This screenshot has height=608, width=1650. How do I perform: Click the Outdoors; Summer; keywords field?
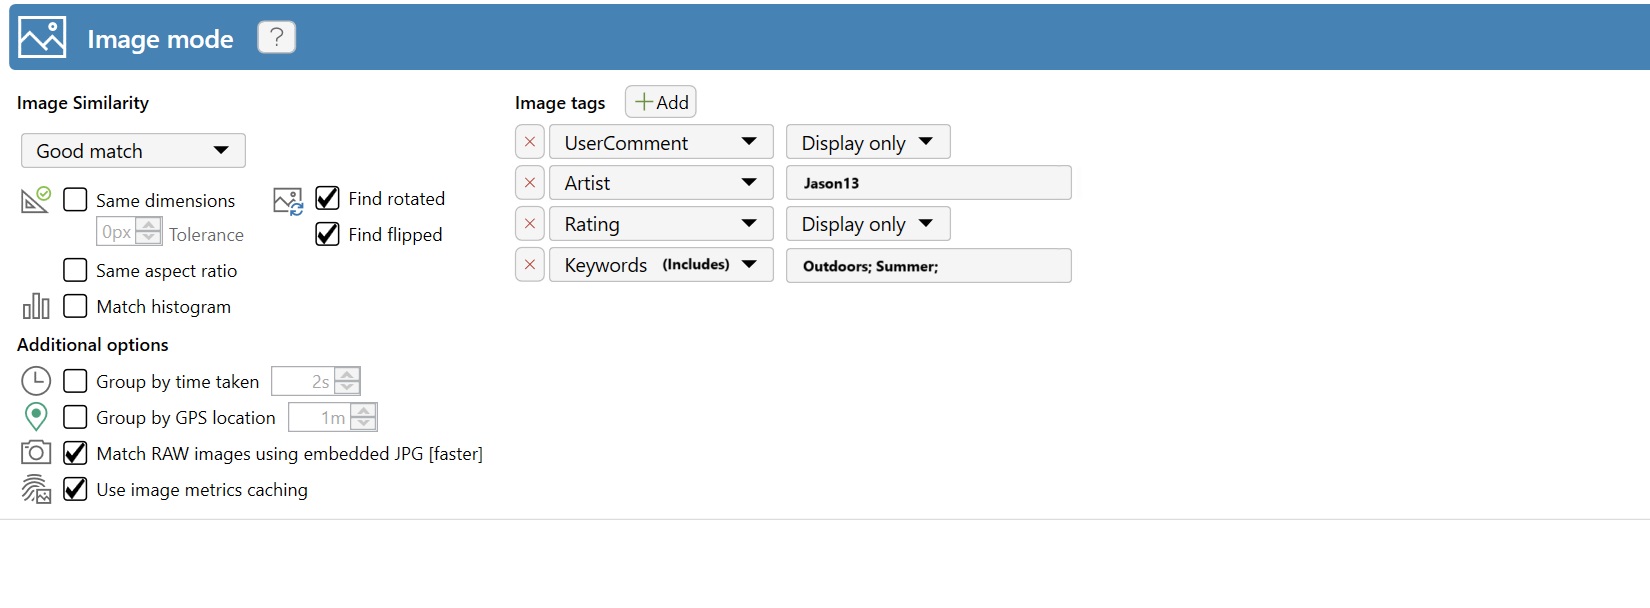coord(928,266)
